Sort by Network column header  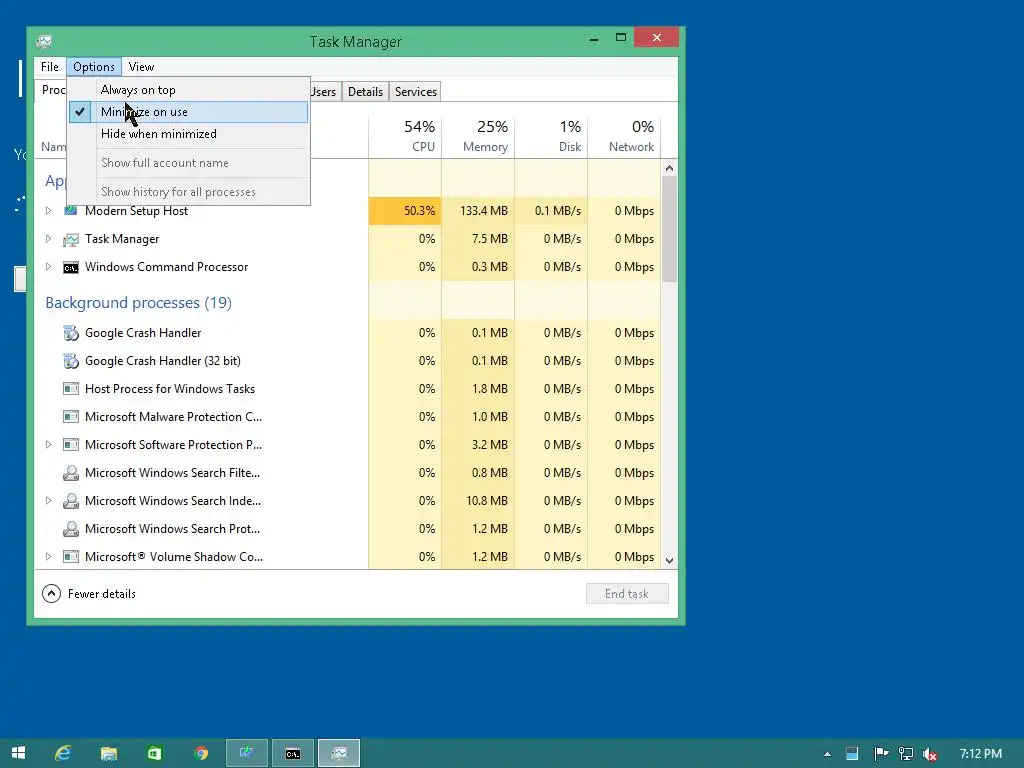click(624, 136)
